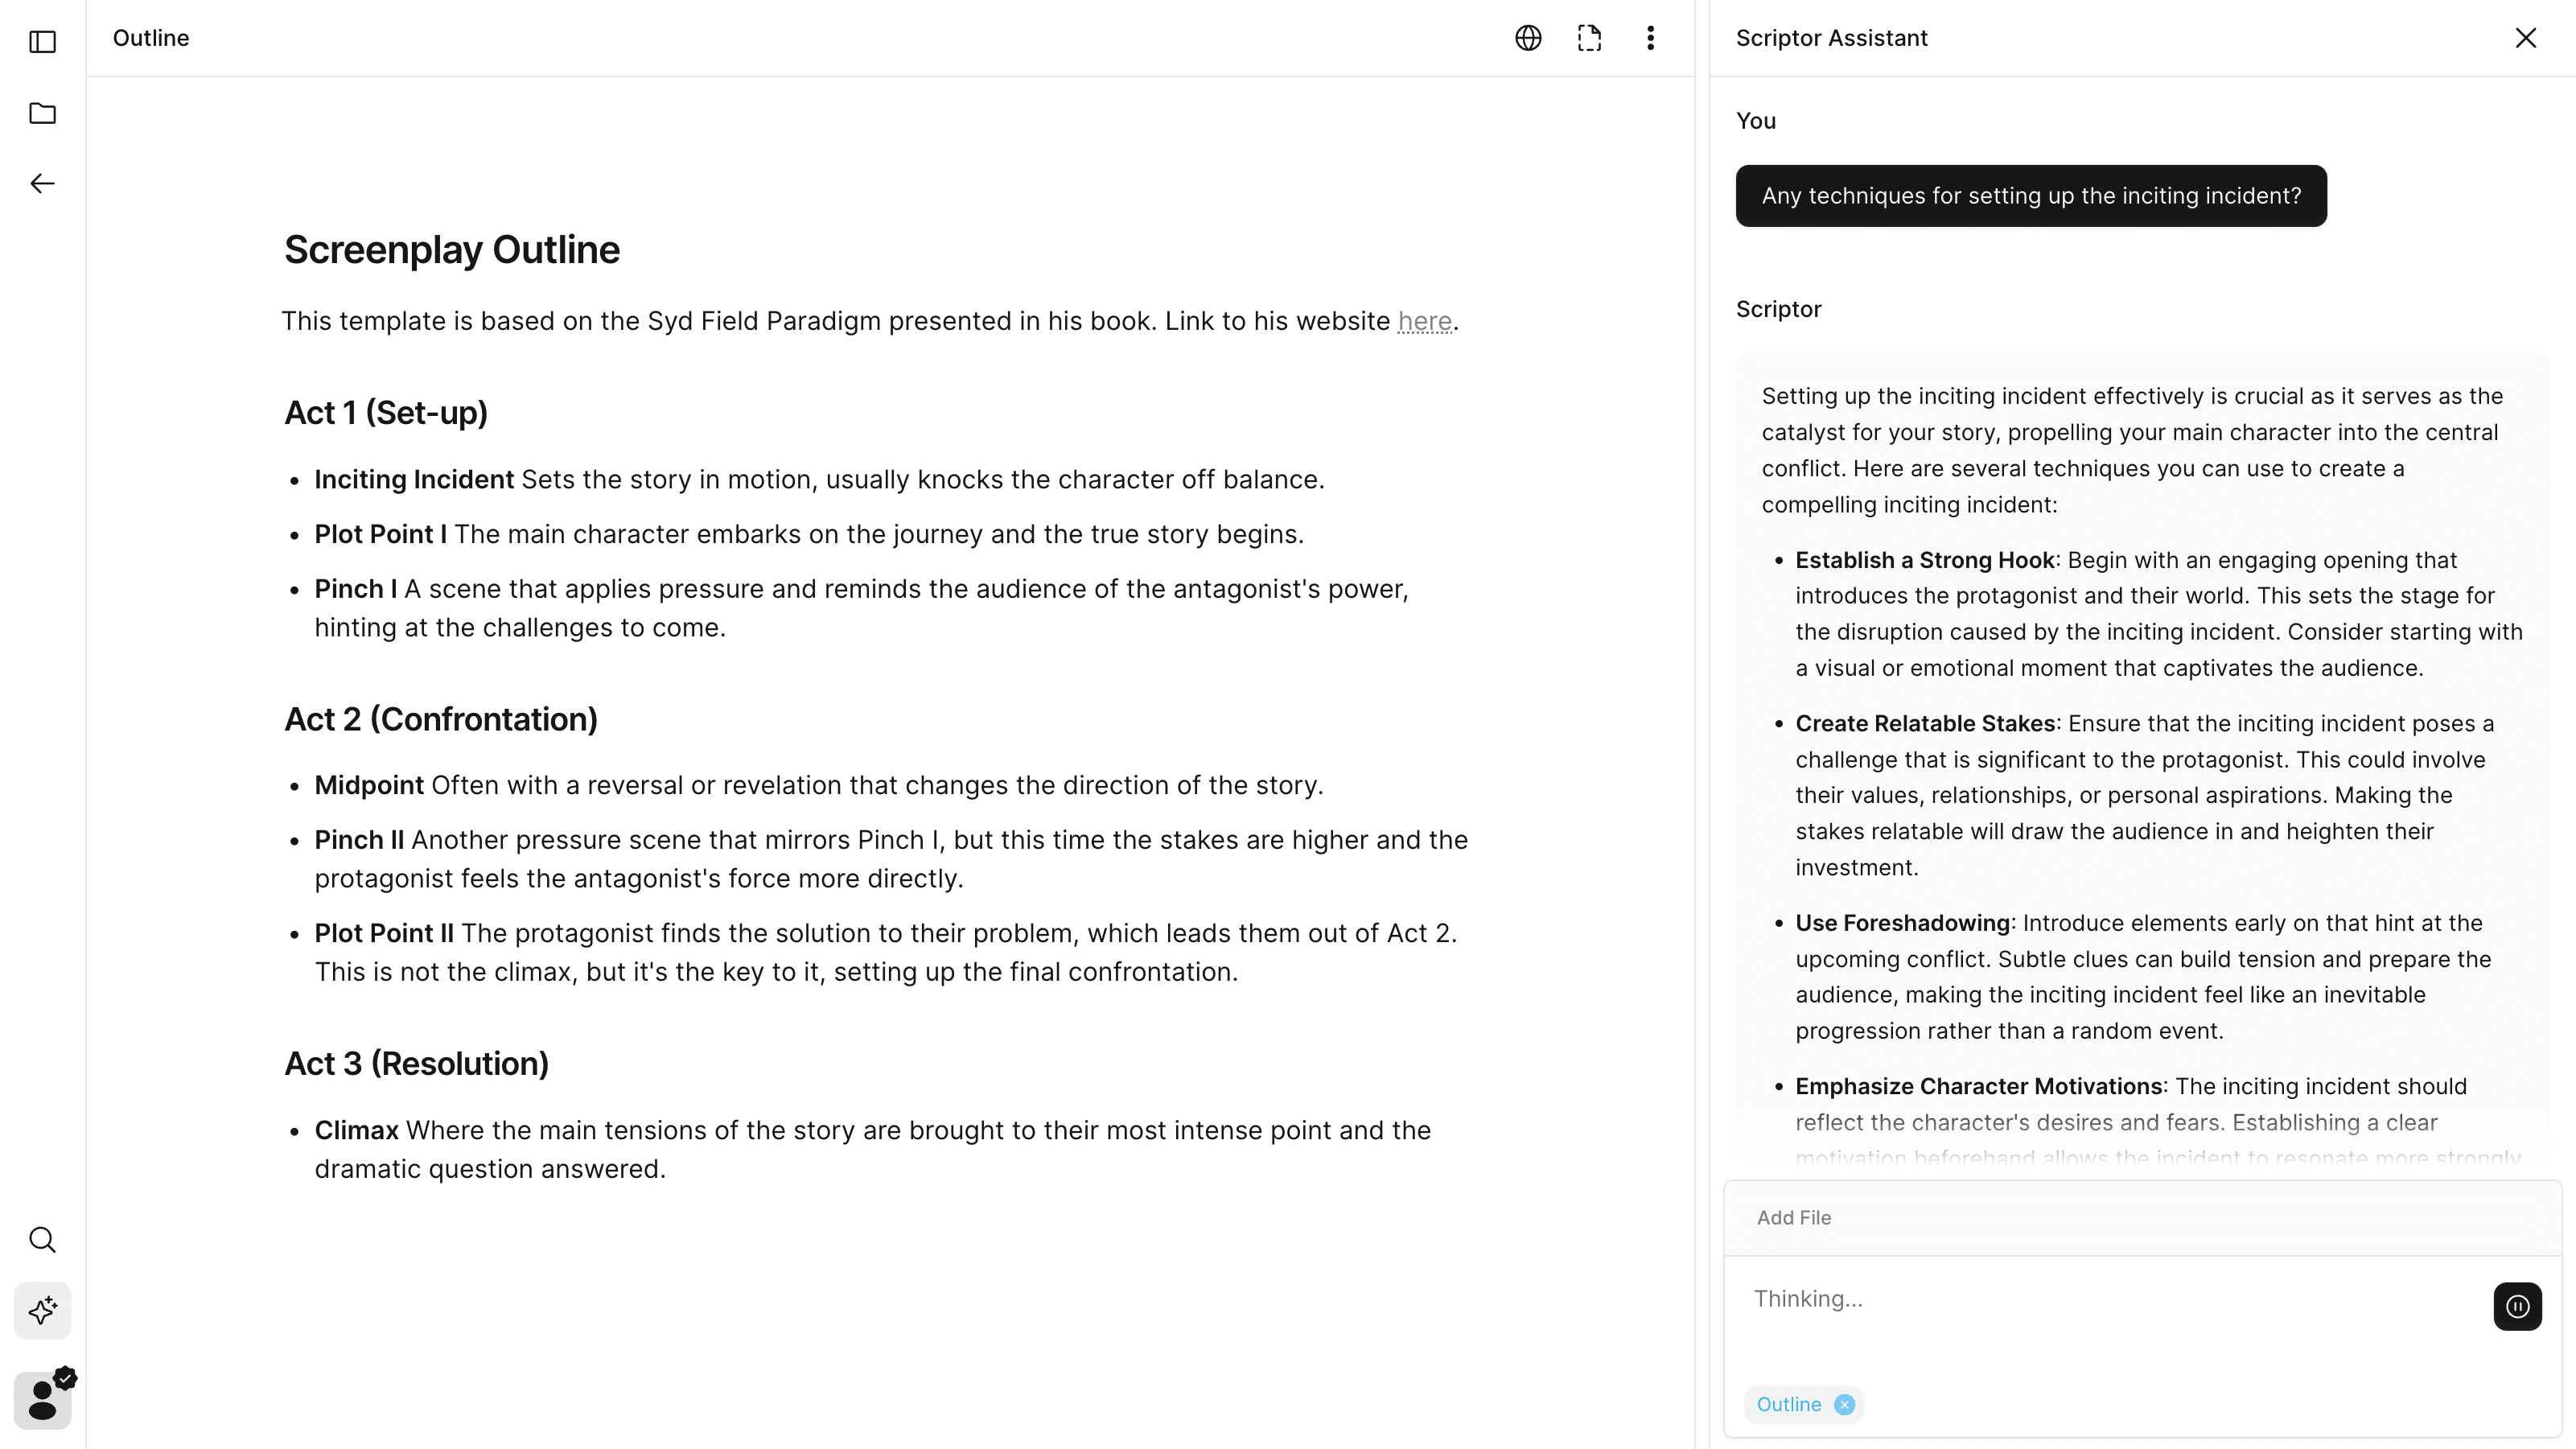Click the document template icon in the toolbar
2576x1449 pixels.
1589,38
